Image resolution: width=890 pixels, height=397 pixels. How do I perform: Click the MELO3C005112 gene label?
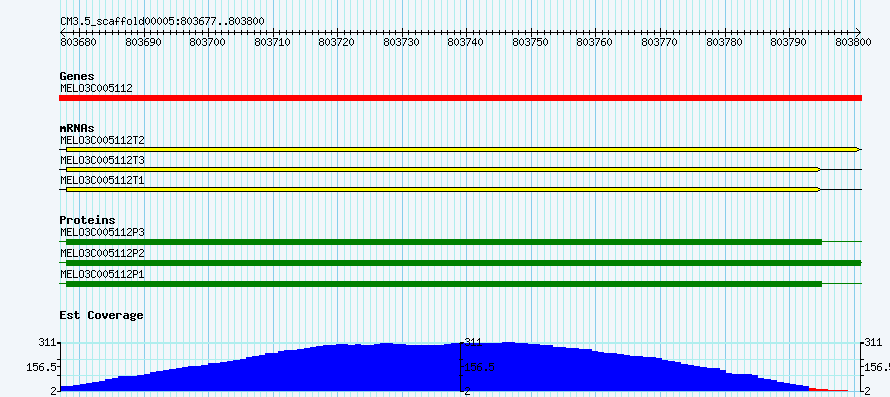click(x=96, y=88)
